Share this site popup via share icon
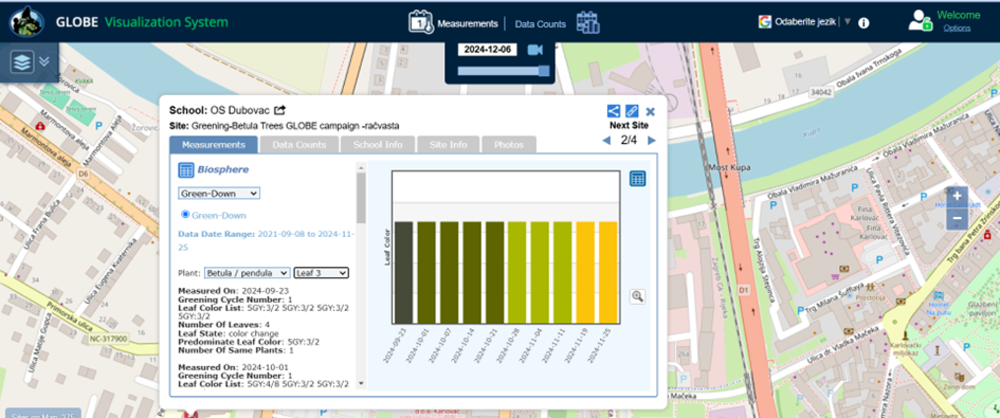The image size is (1000, 418). 613,111
